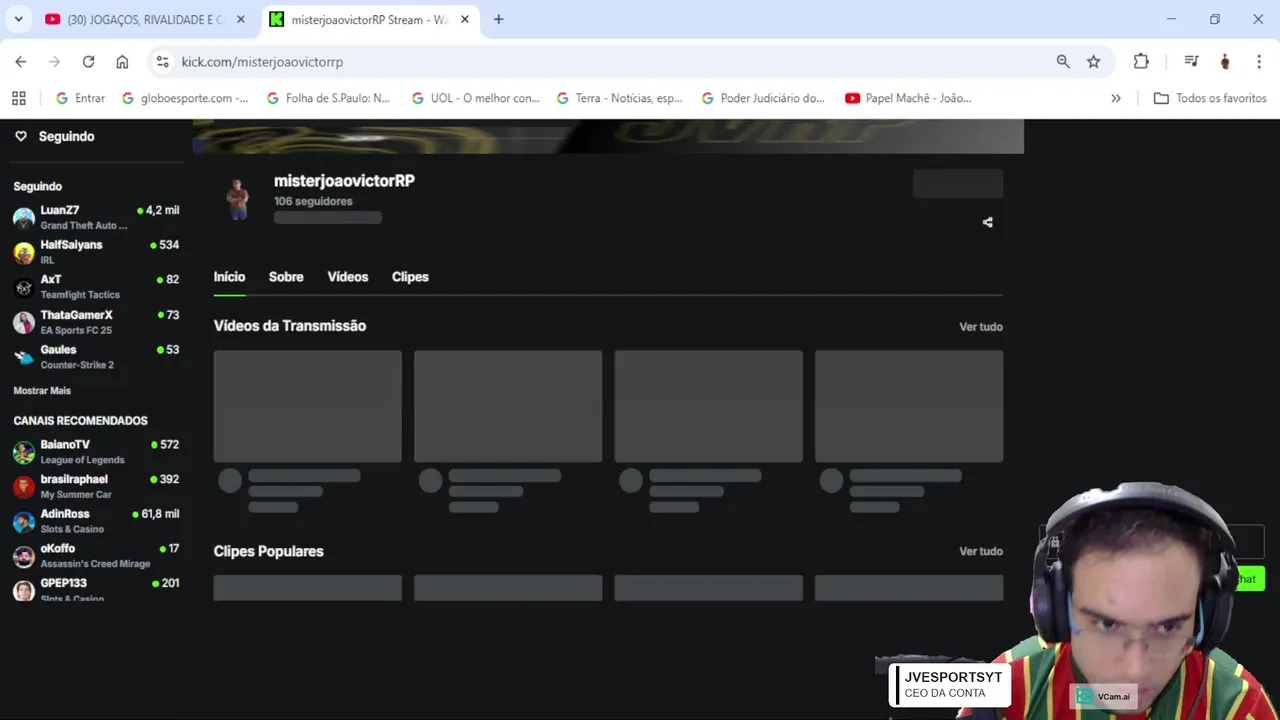Click the zoom magnifier in address bar

pos(1063,62)
